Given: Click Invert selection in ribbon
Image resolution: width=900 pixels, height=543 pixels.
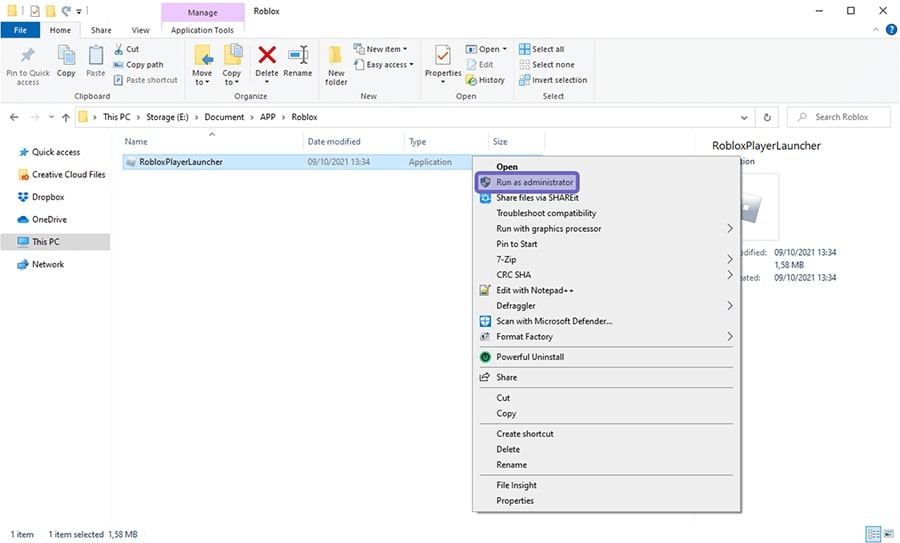Looking at the screenshot, I should coord(553,80).
